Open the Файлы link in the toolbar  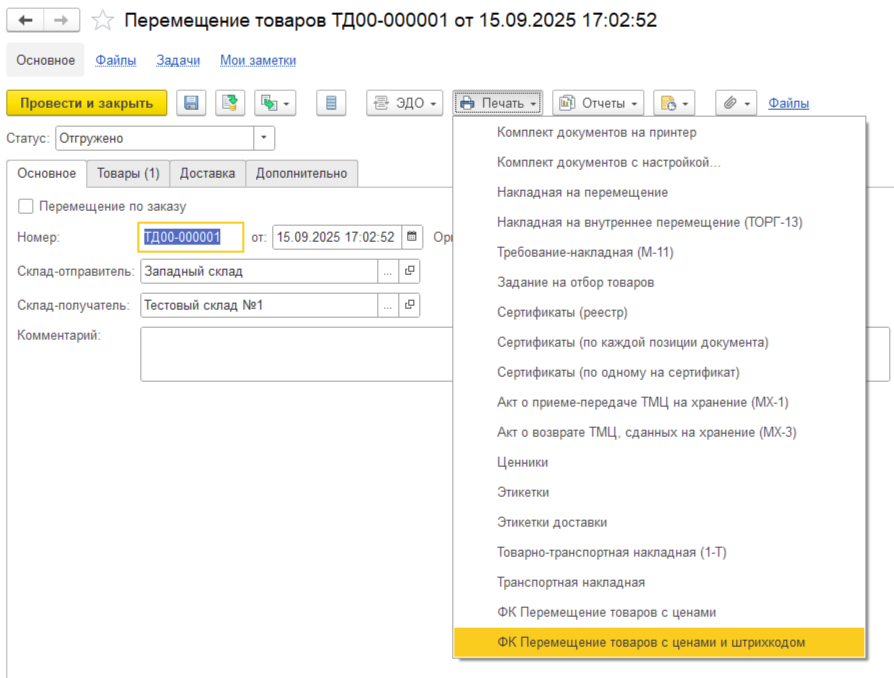tap(789, 103)
